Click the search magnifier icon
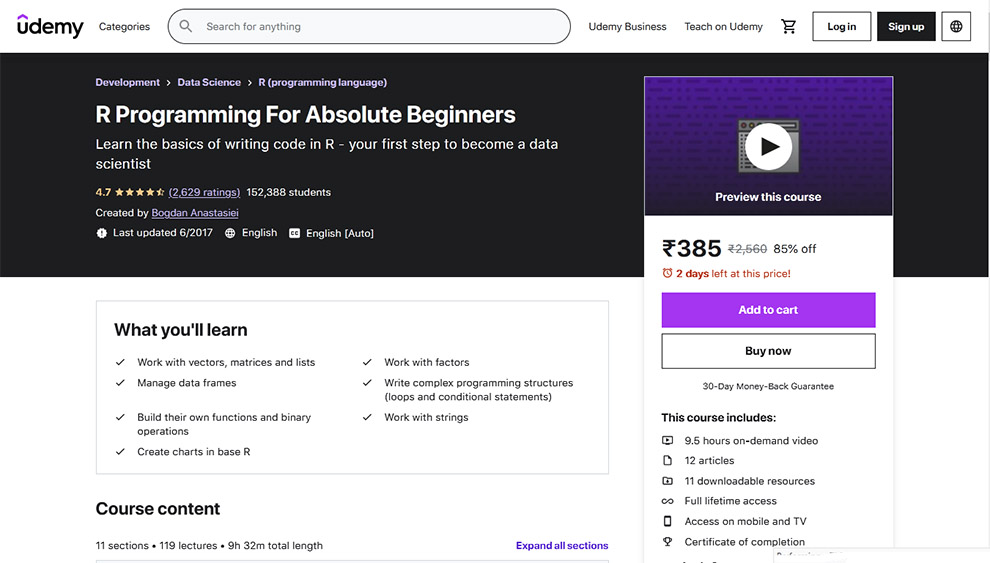 coord(186,26)
